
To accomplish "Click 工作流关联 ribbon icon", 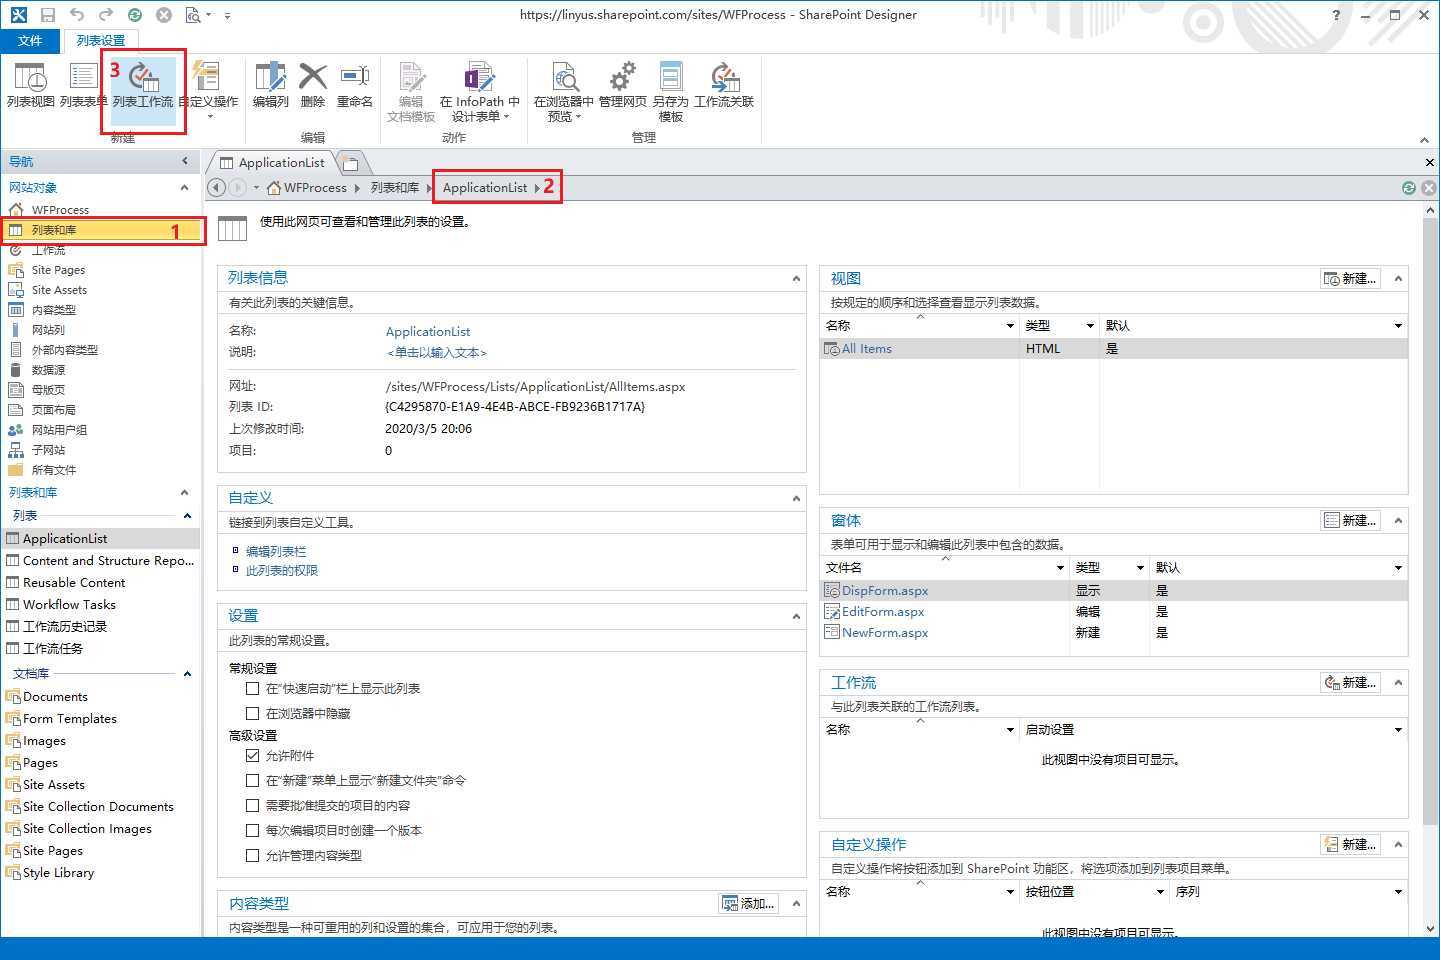I will pyautogui.click(x=724, y=85).
